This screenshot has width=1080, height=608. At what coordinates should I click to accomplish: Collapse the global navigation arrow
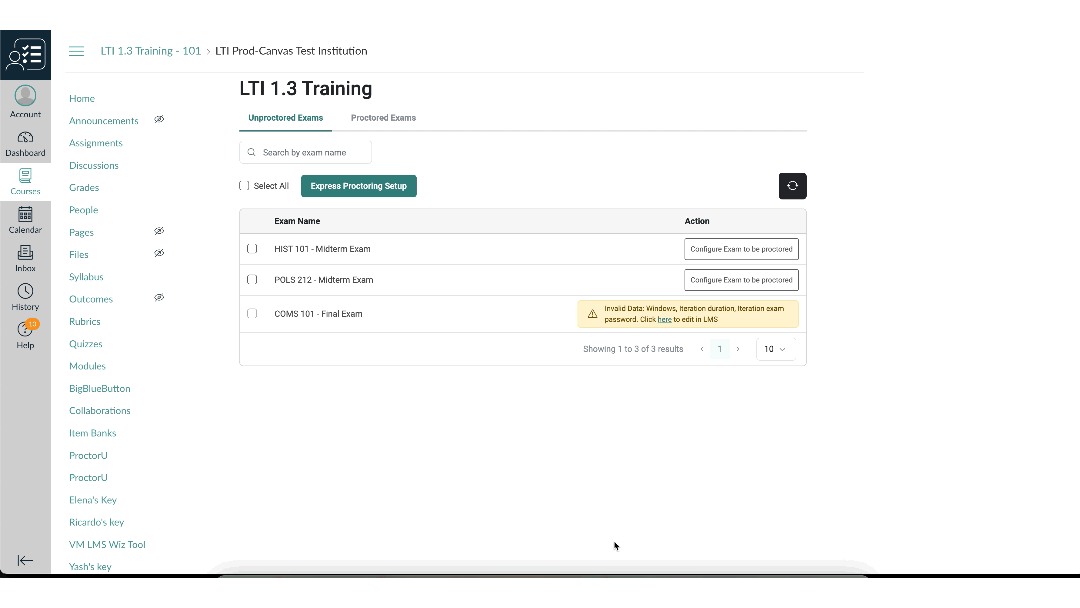tap(25, 560)
